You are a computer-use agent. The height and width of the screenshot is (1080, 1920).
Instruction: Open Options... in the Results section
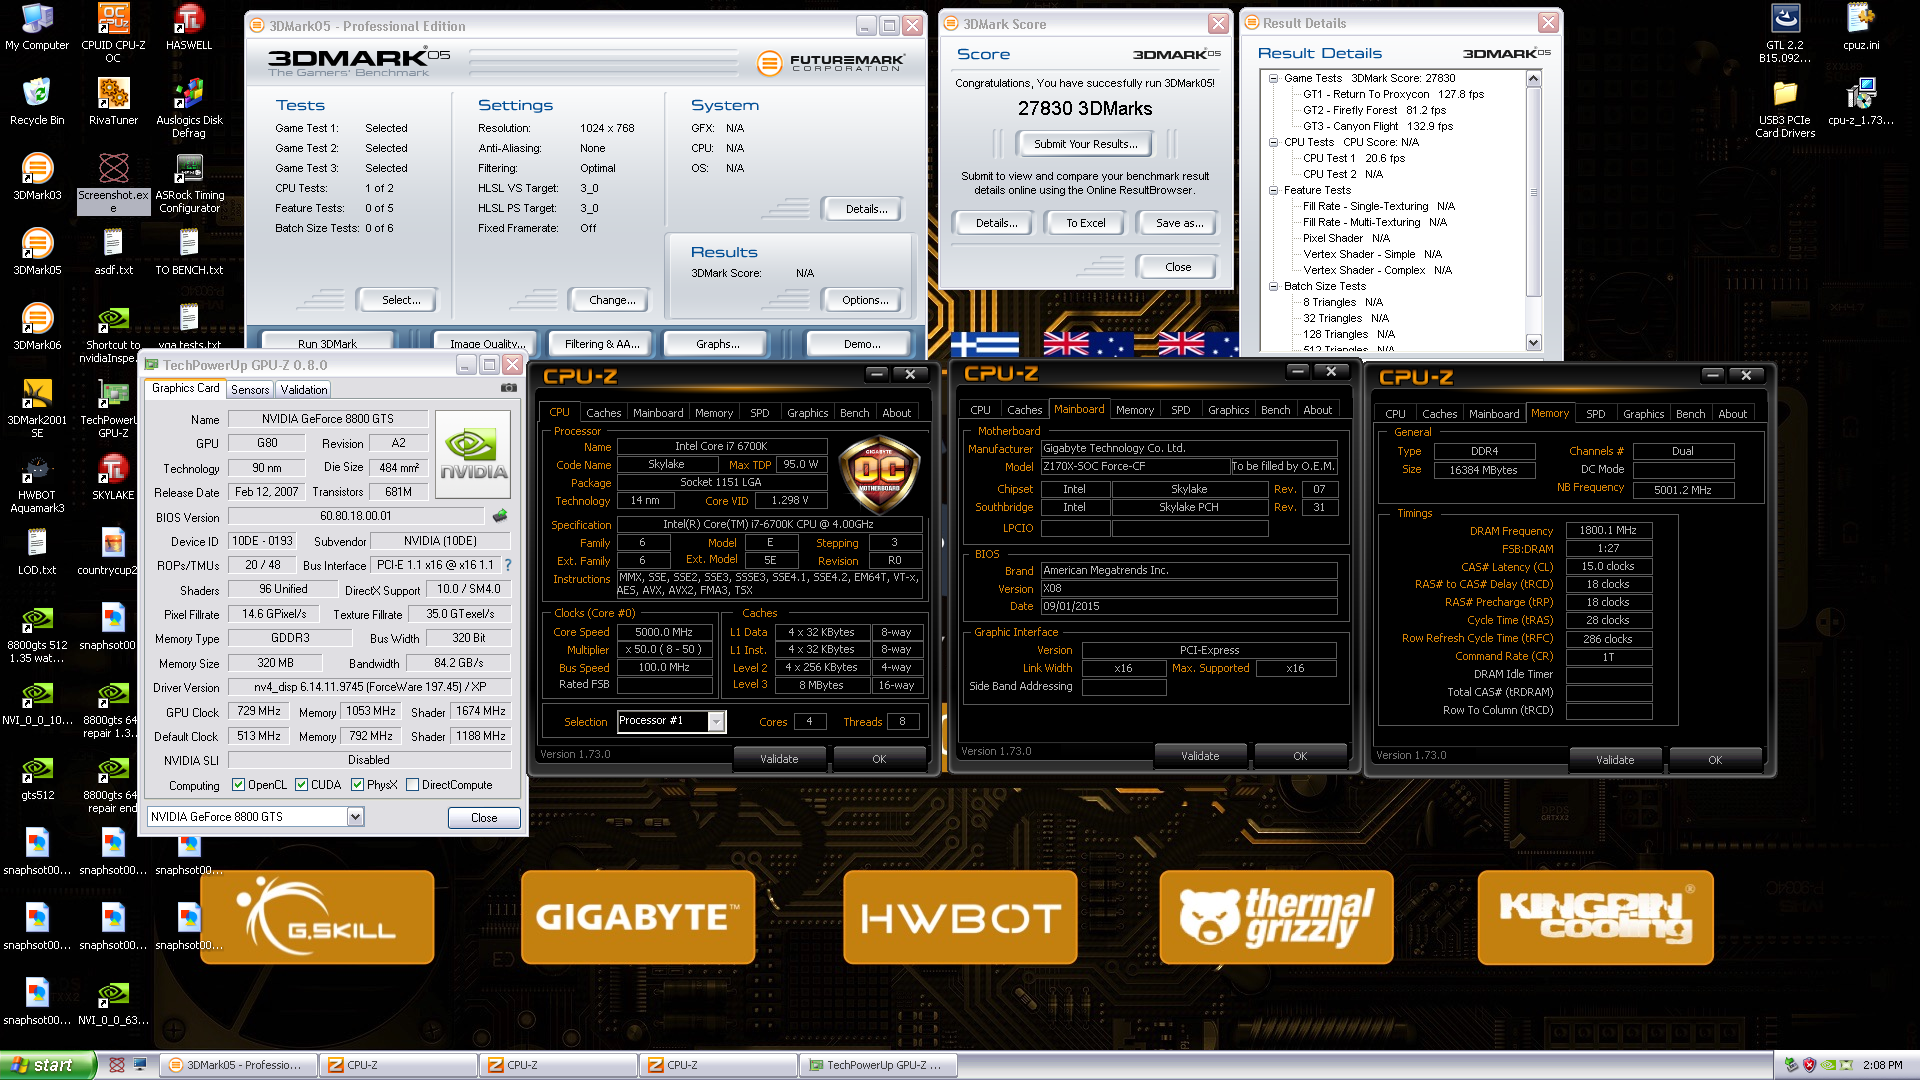point(865,300)
